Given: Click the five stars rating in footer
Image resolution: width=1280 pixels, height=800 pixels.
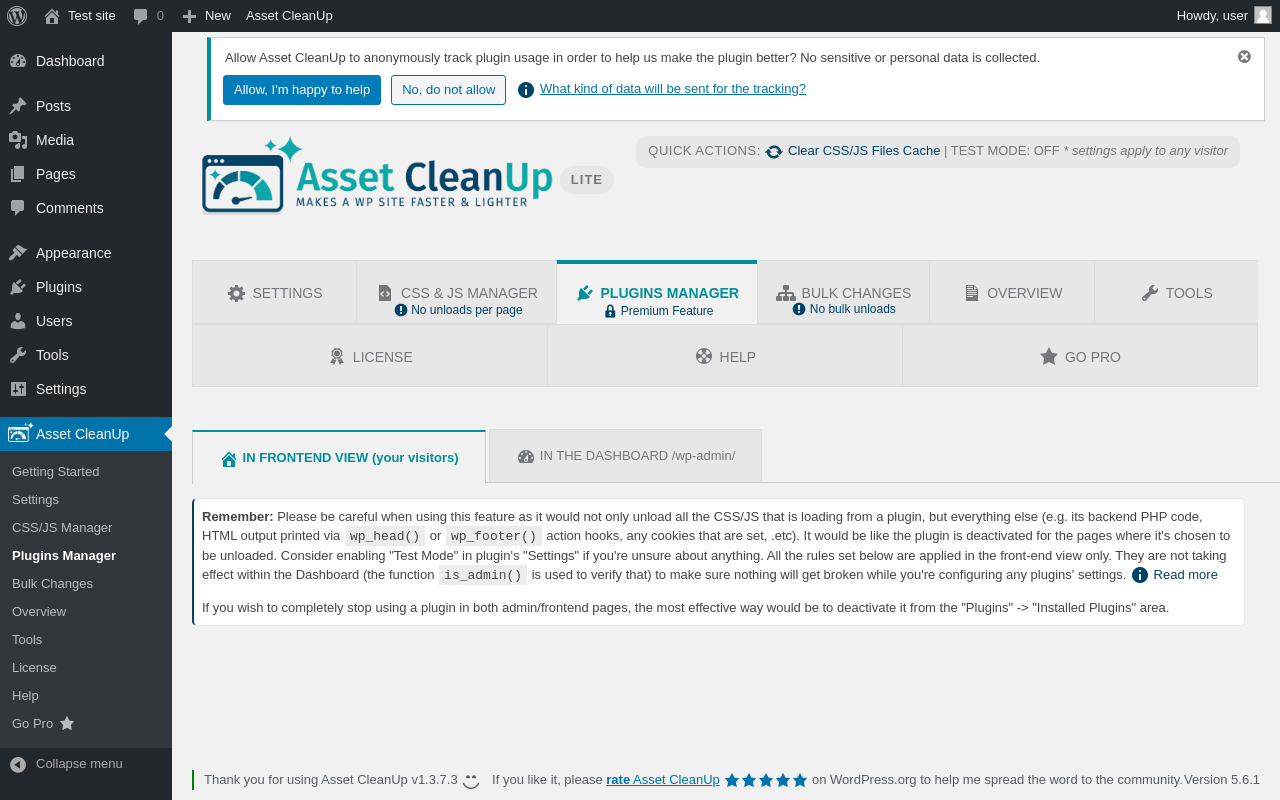Looking at the screenshot, I should (766, 780).
